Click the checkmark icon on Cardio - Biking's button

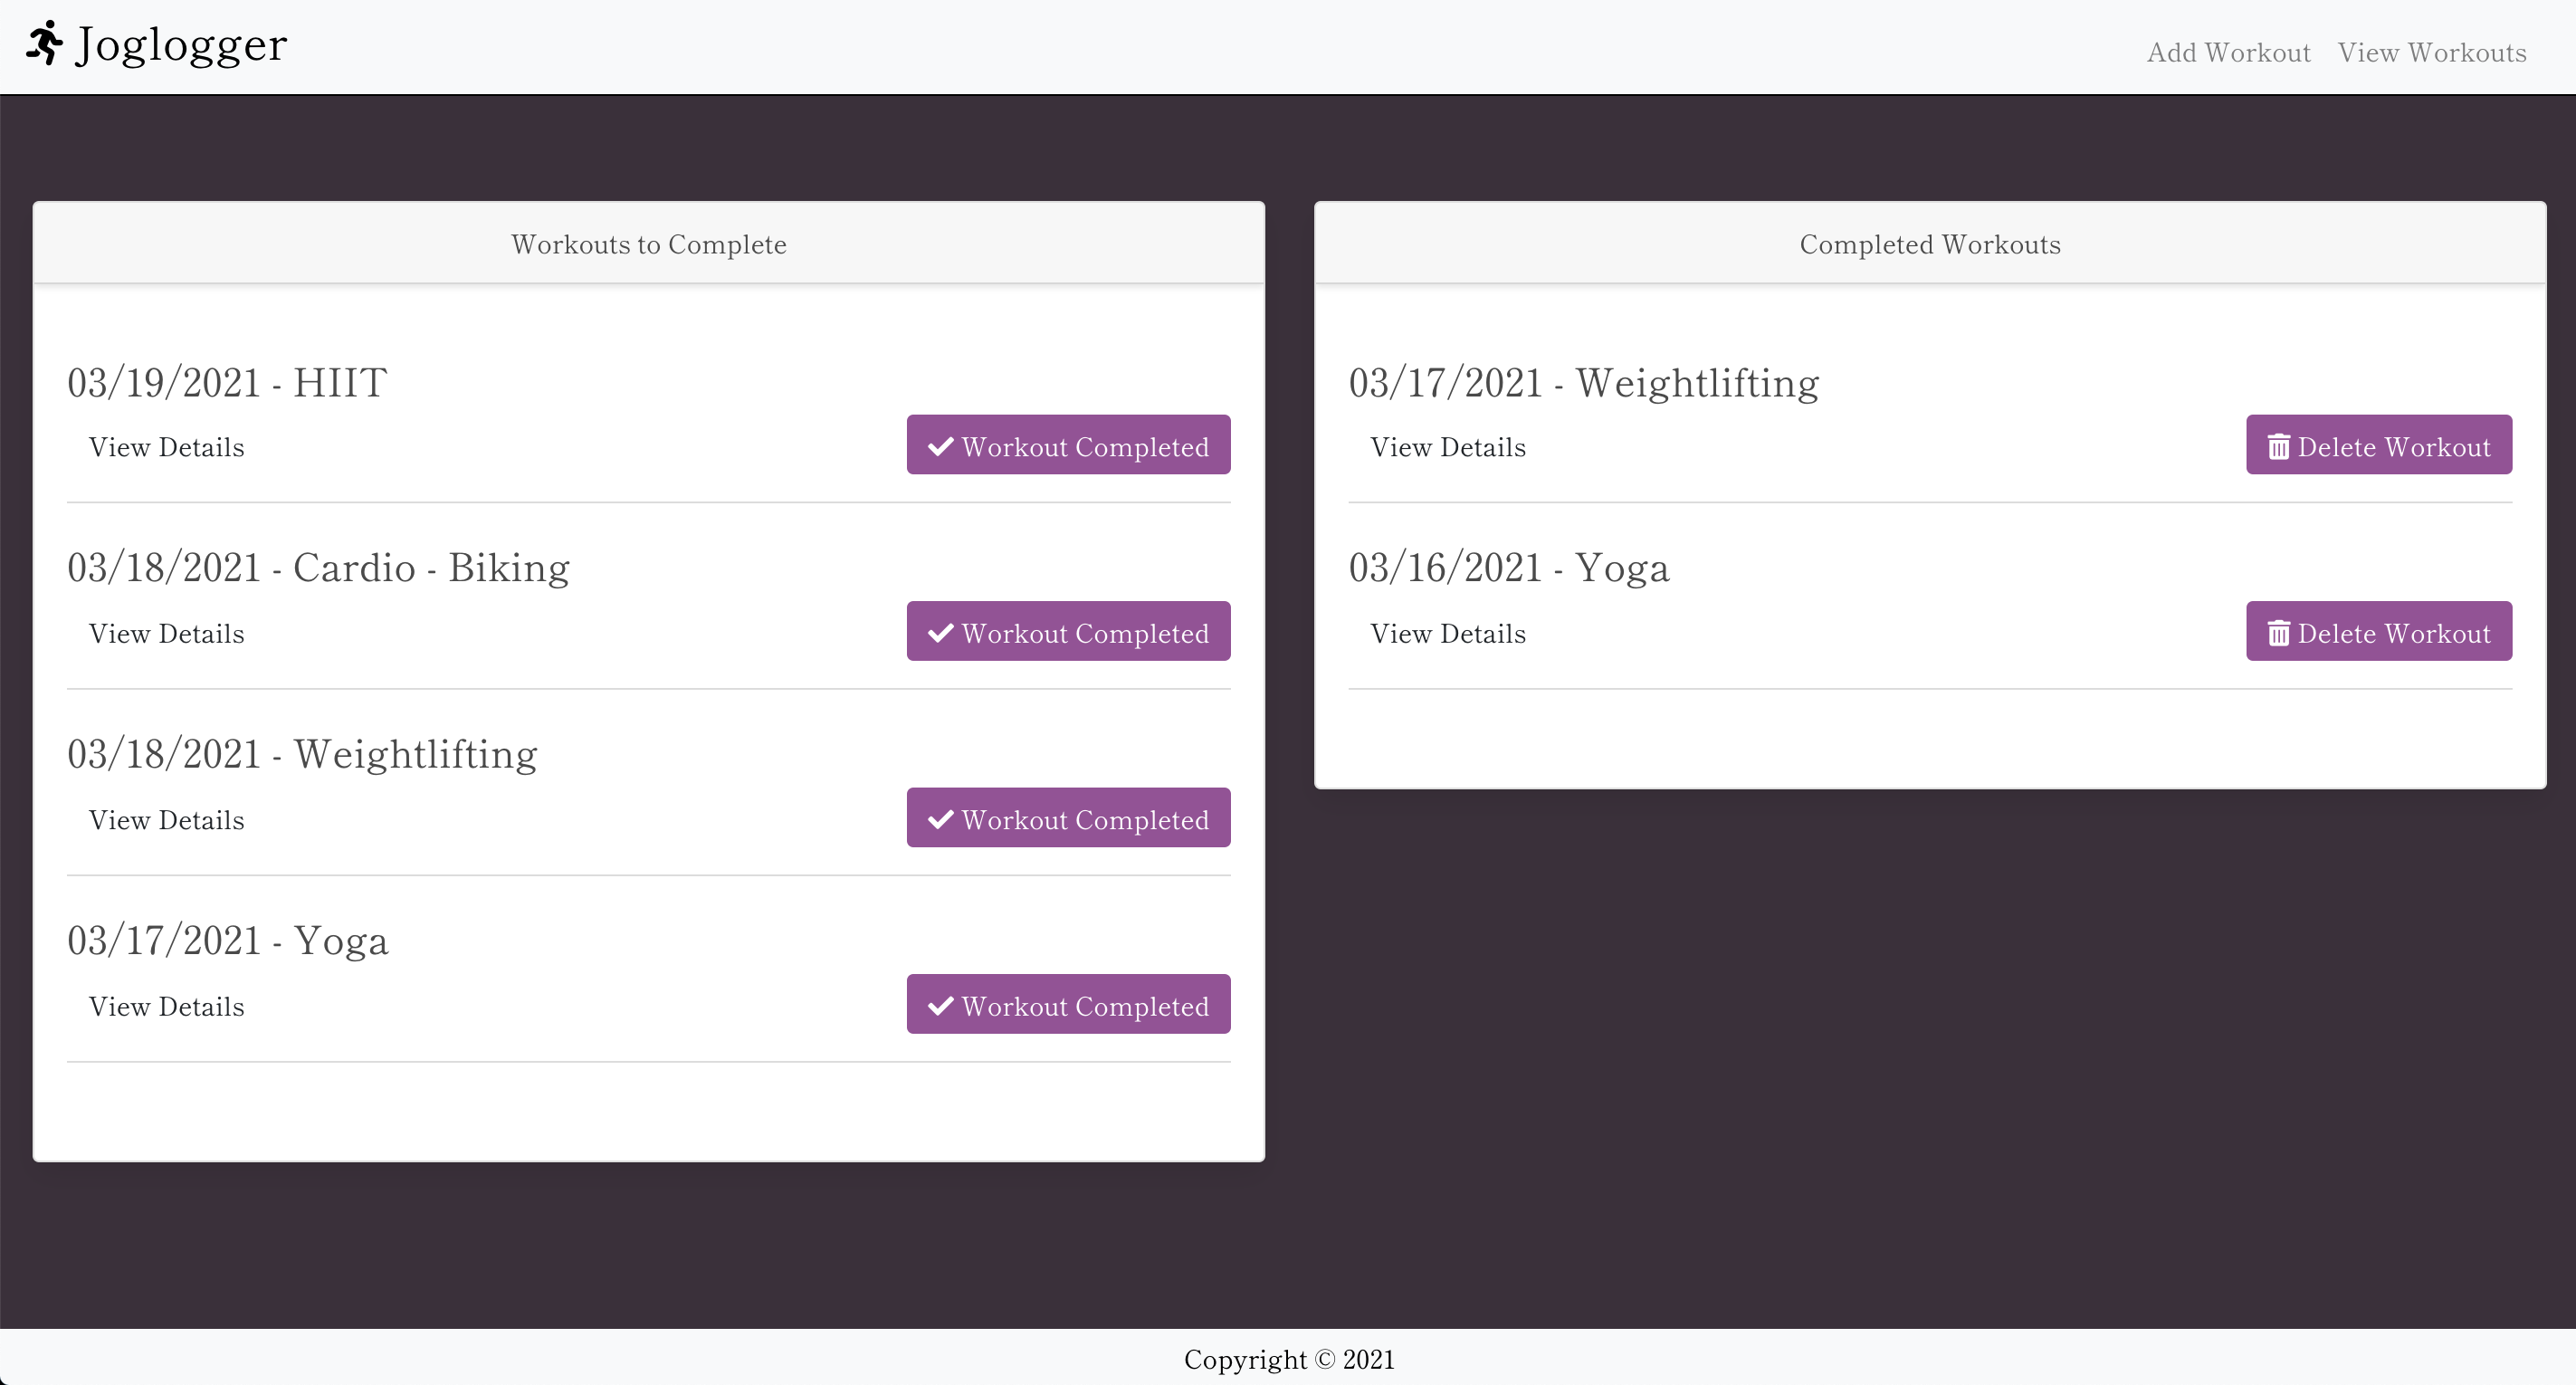[940, 632]
